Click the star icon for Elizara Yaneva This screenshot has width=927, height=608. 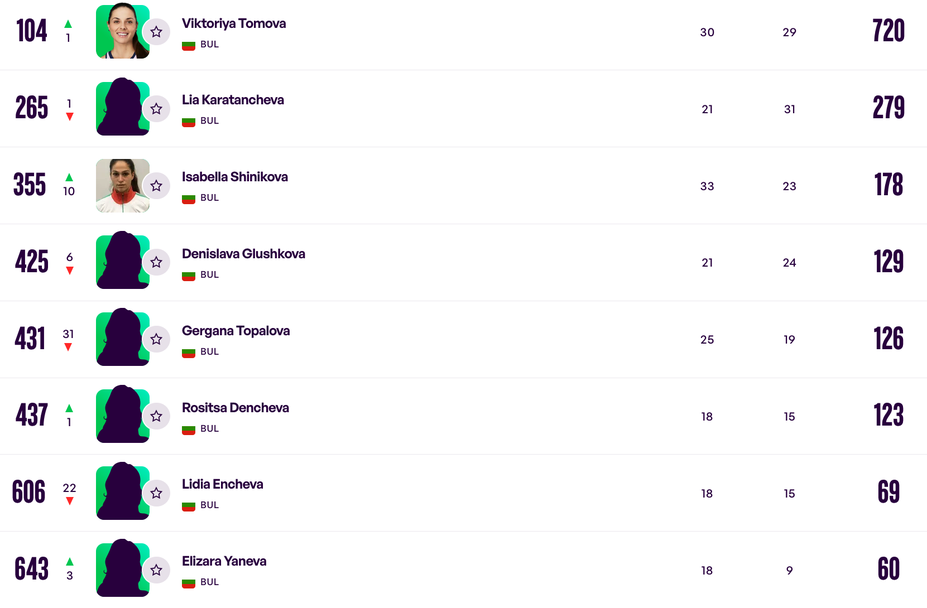156,570
